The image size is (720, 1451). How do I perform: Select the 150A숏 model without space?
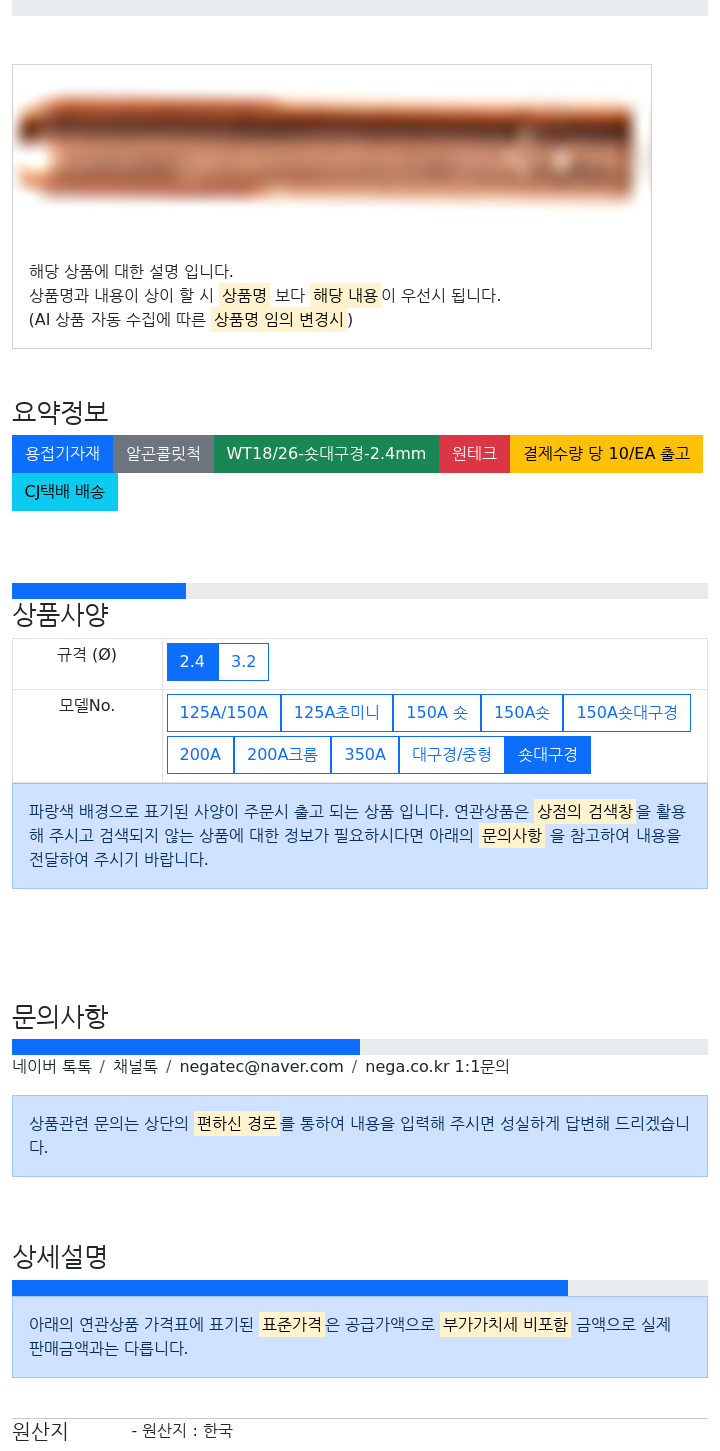coord(522,713)
